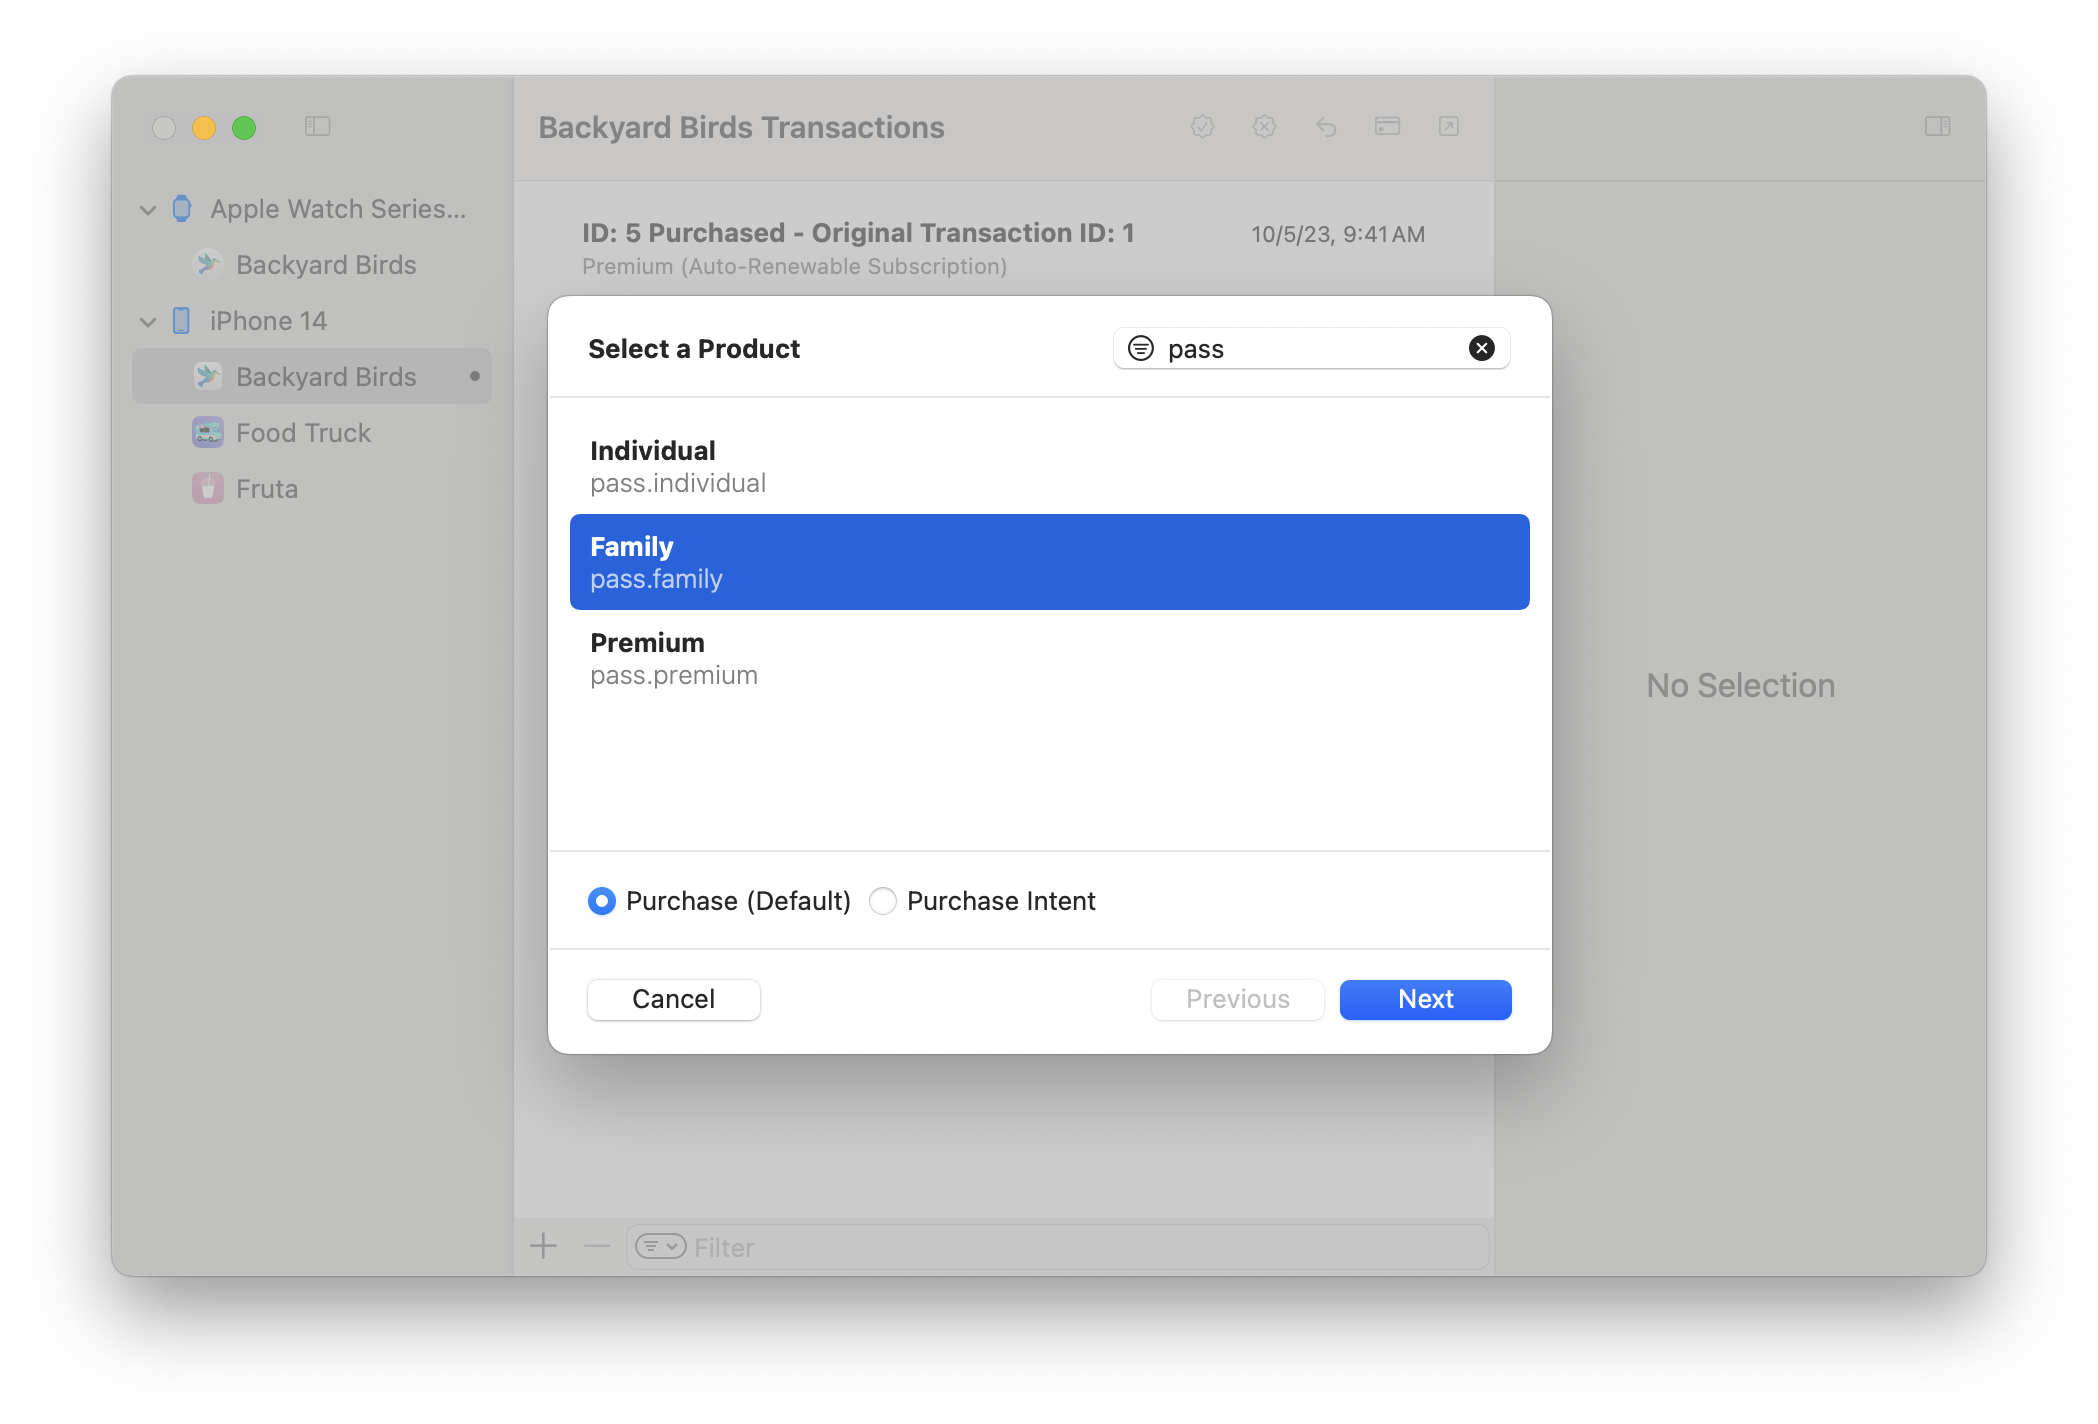Viewport: 2098px width, 1424px height.
Task: Select Purchase Intent radio button
Action: [x=883, y=901]
